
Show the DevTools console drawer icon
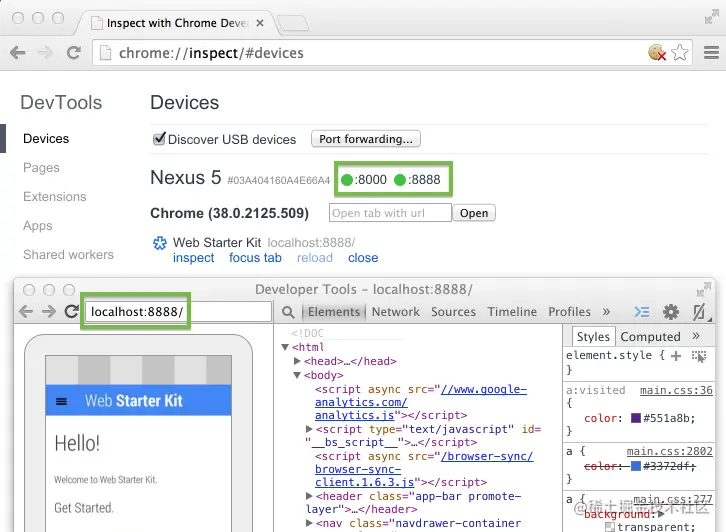pyautogui.click(x=642, y=312)
